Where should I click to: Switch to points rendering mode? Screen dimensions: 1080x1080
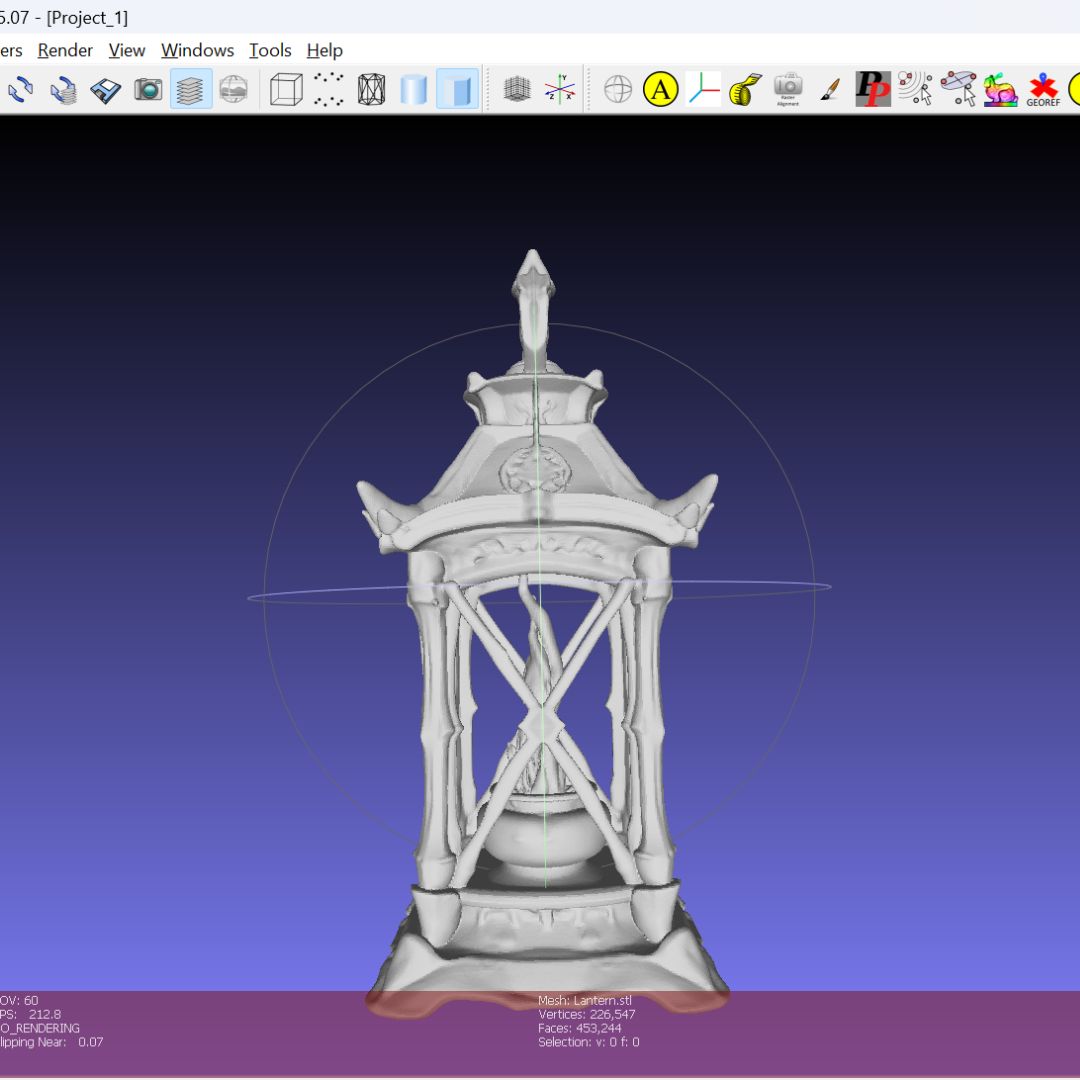[328, 88]
